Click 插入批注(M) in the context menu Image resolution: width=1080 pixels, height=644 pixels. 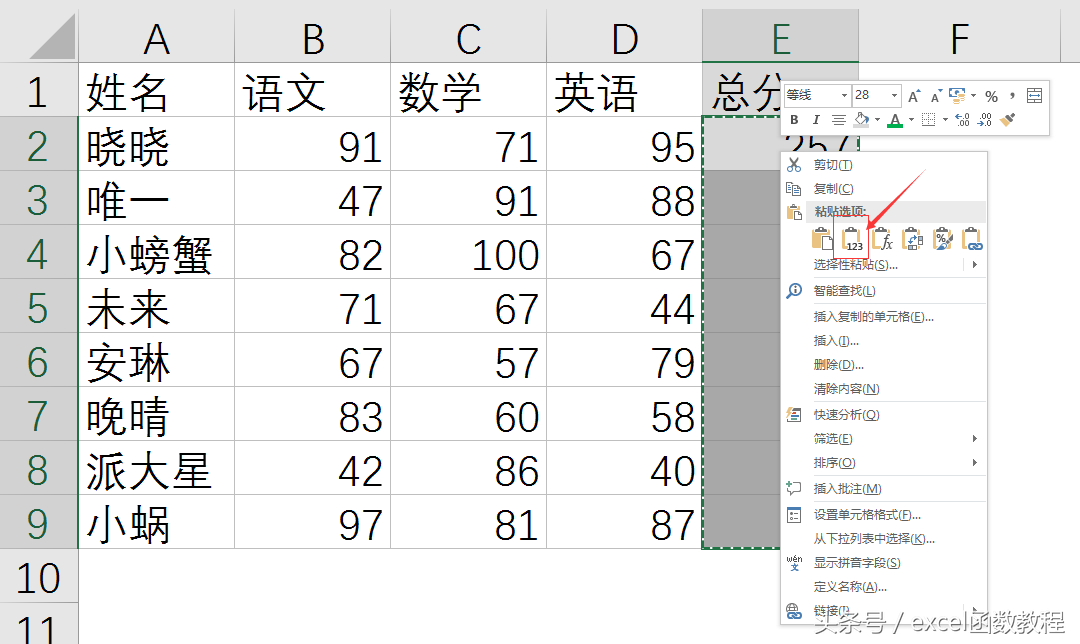tap(847, 489)
